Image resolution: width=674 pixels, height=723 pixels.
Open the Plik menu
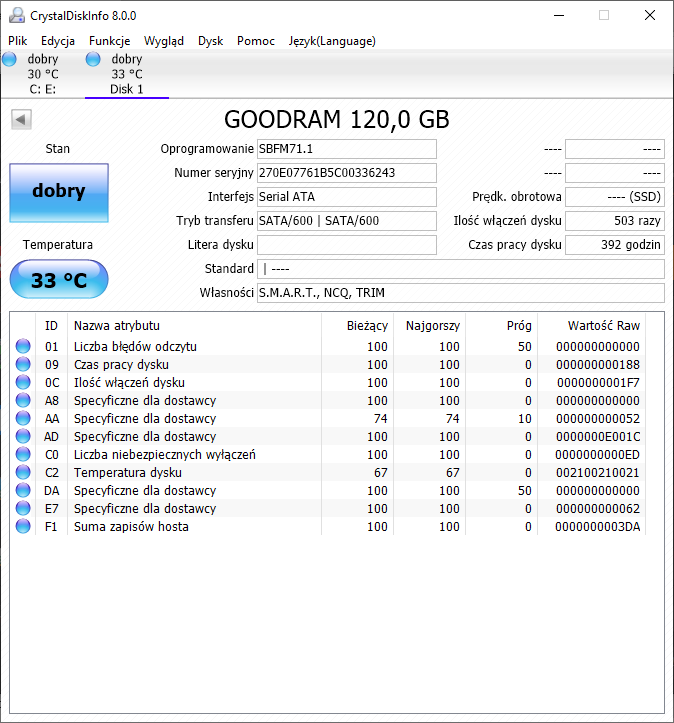18,41
